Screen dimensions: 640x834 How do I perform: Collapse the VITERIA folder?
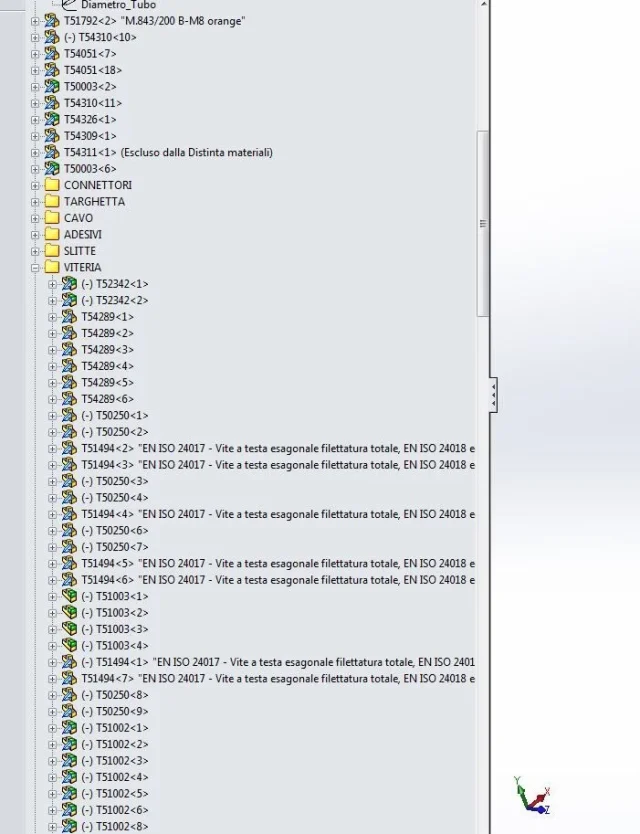click(x=35, y=268)
